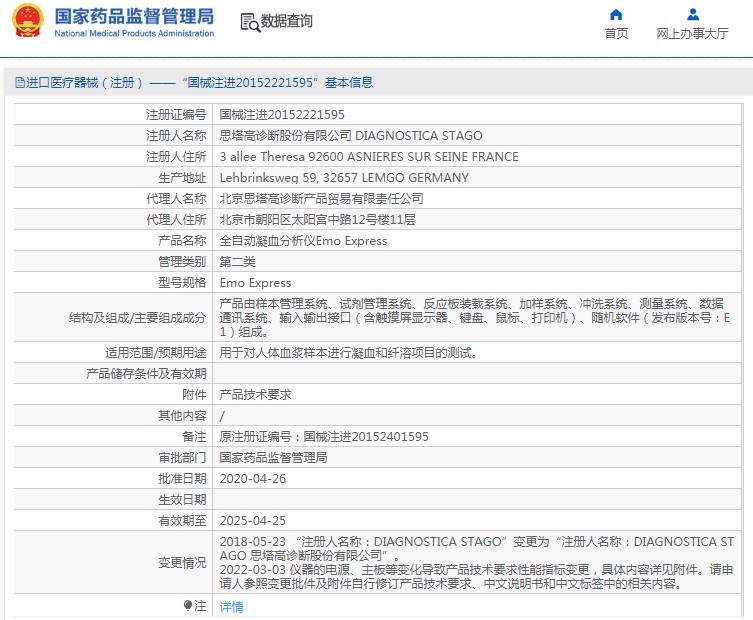Select the expiry date 2025-04-25
The image size is (753, 620).
pos(253,521)
